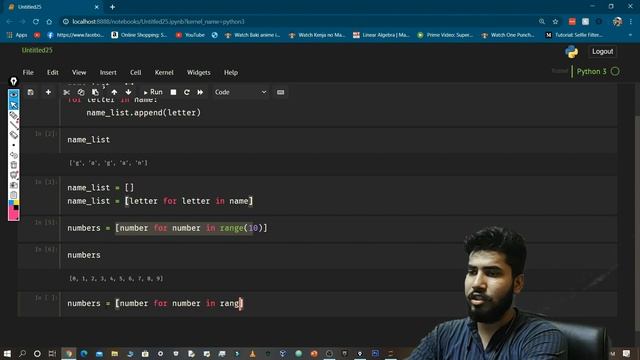Open VLC from the taskbar
640x360 pixels.
pyautogui.click(x=252, y=353)
